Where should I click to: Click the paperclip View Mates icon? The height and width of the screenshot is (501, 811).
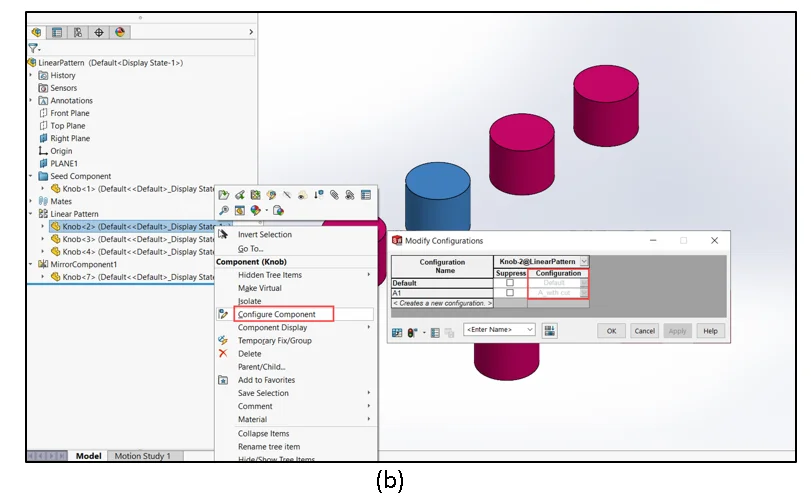click(334, 195)
